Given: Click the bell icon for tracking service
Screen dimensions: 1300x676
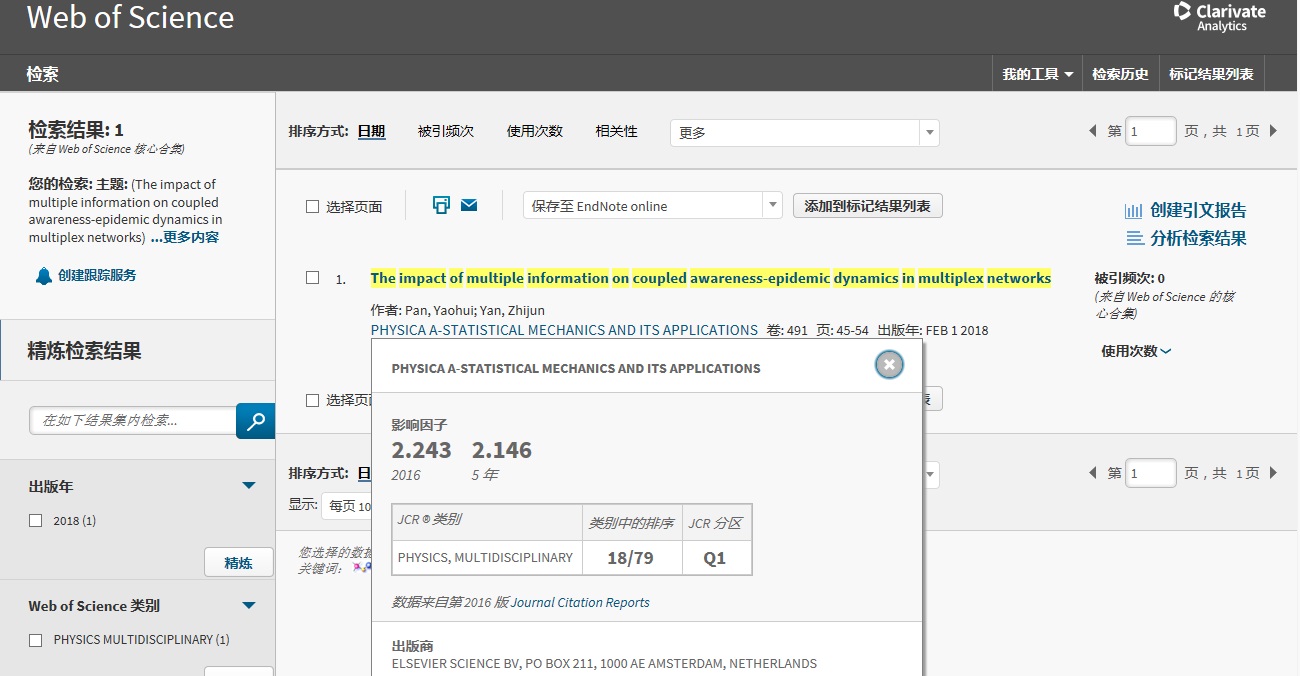Looking at the screenshot, I should coord(43,276).
